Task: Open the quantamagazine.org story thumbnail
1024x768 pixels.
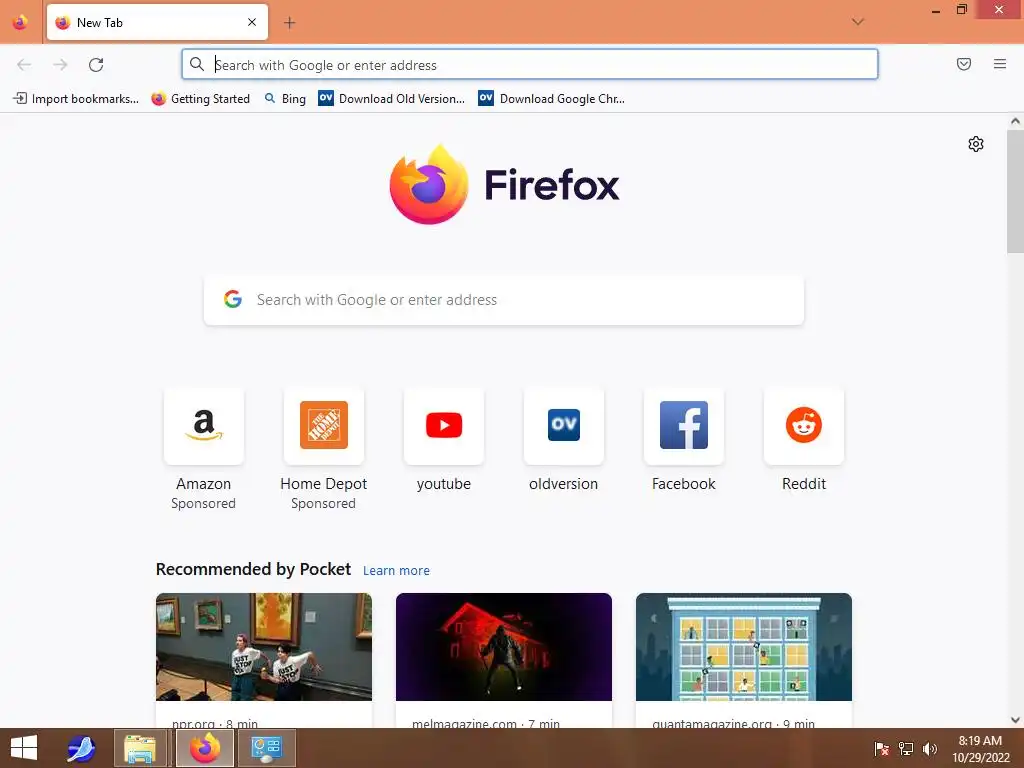Action: point(744,647)
